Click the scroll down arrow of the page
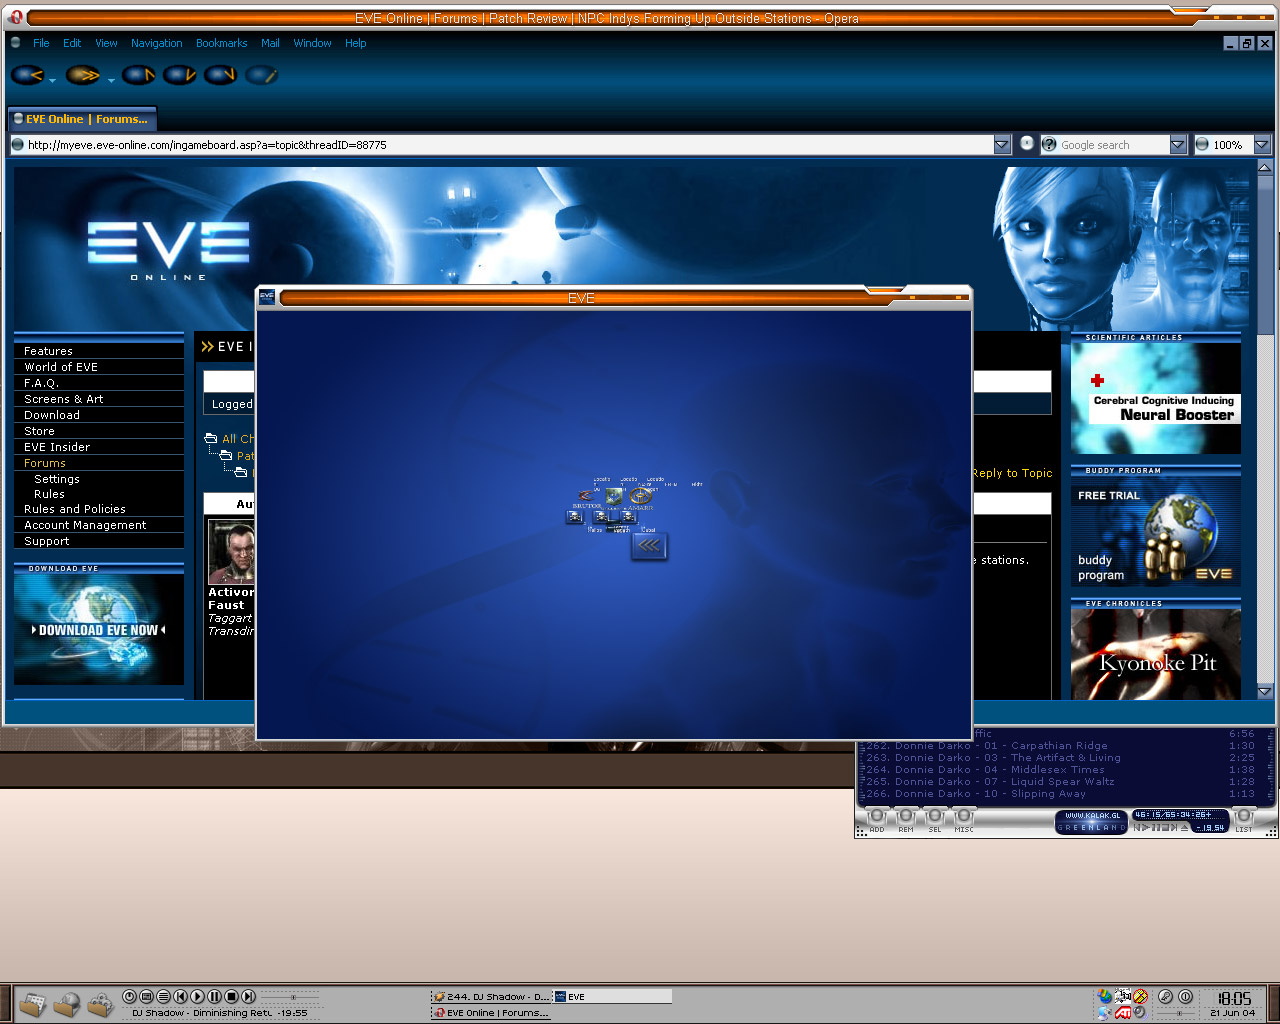 coord(1264,691)
